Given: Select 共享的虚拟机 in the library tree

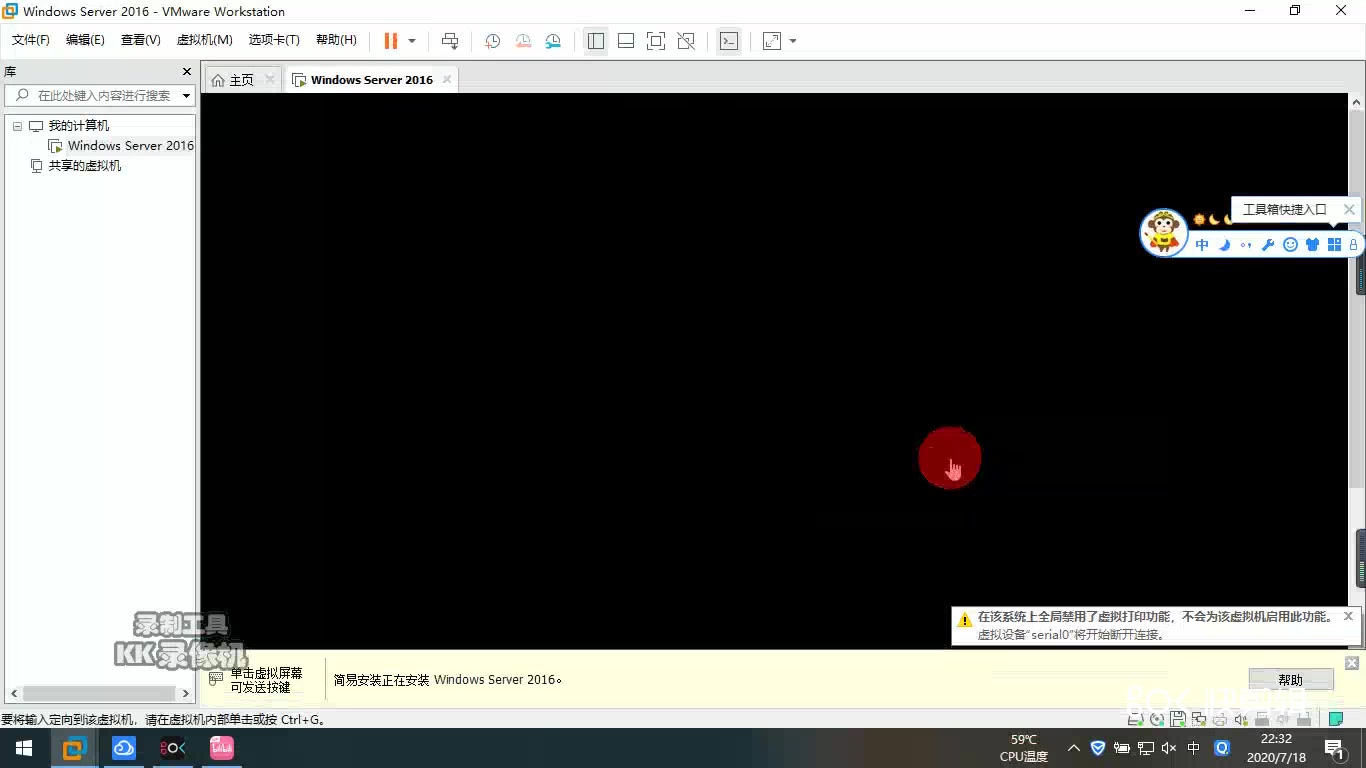Looking at the screenshot, I should point(85,166).
